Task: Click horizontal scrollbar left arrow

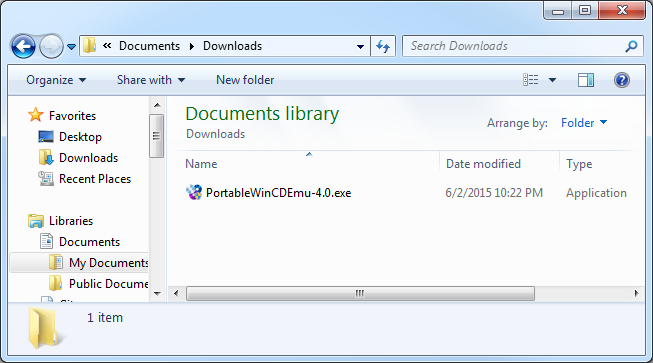Action: [176, 293]
